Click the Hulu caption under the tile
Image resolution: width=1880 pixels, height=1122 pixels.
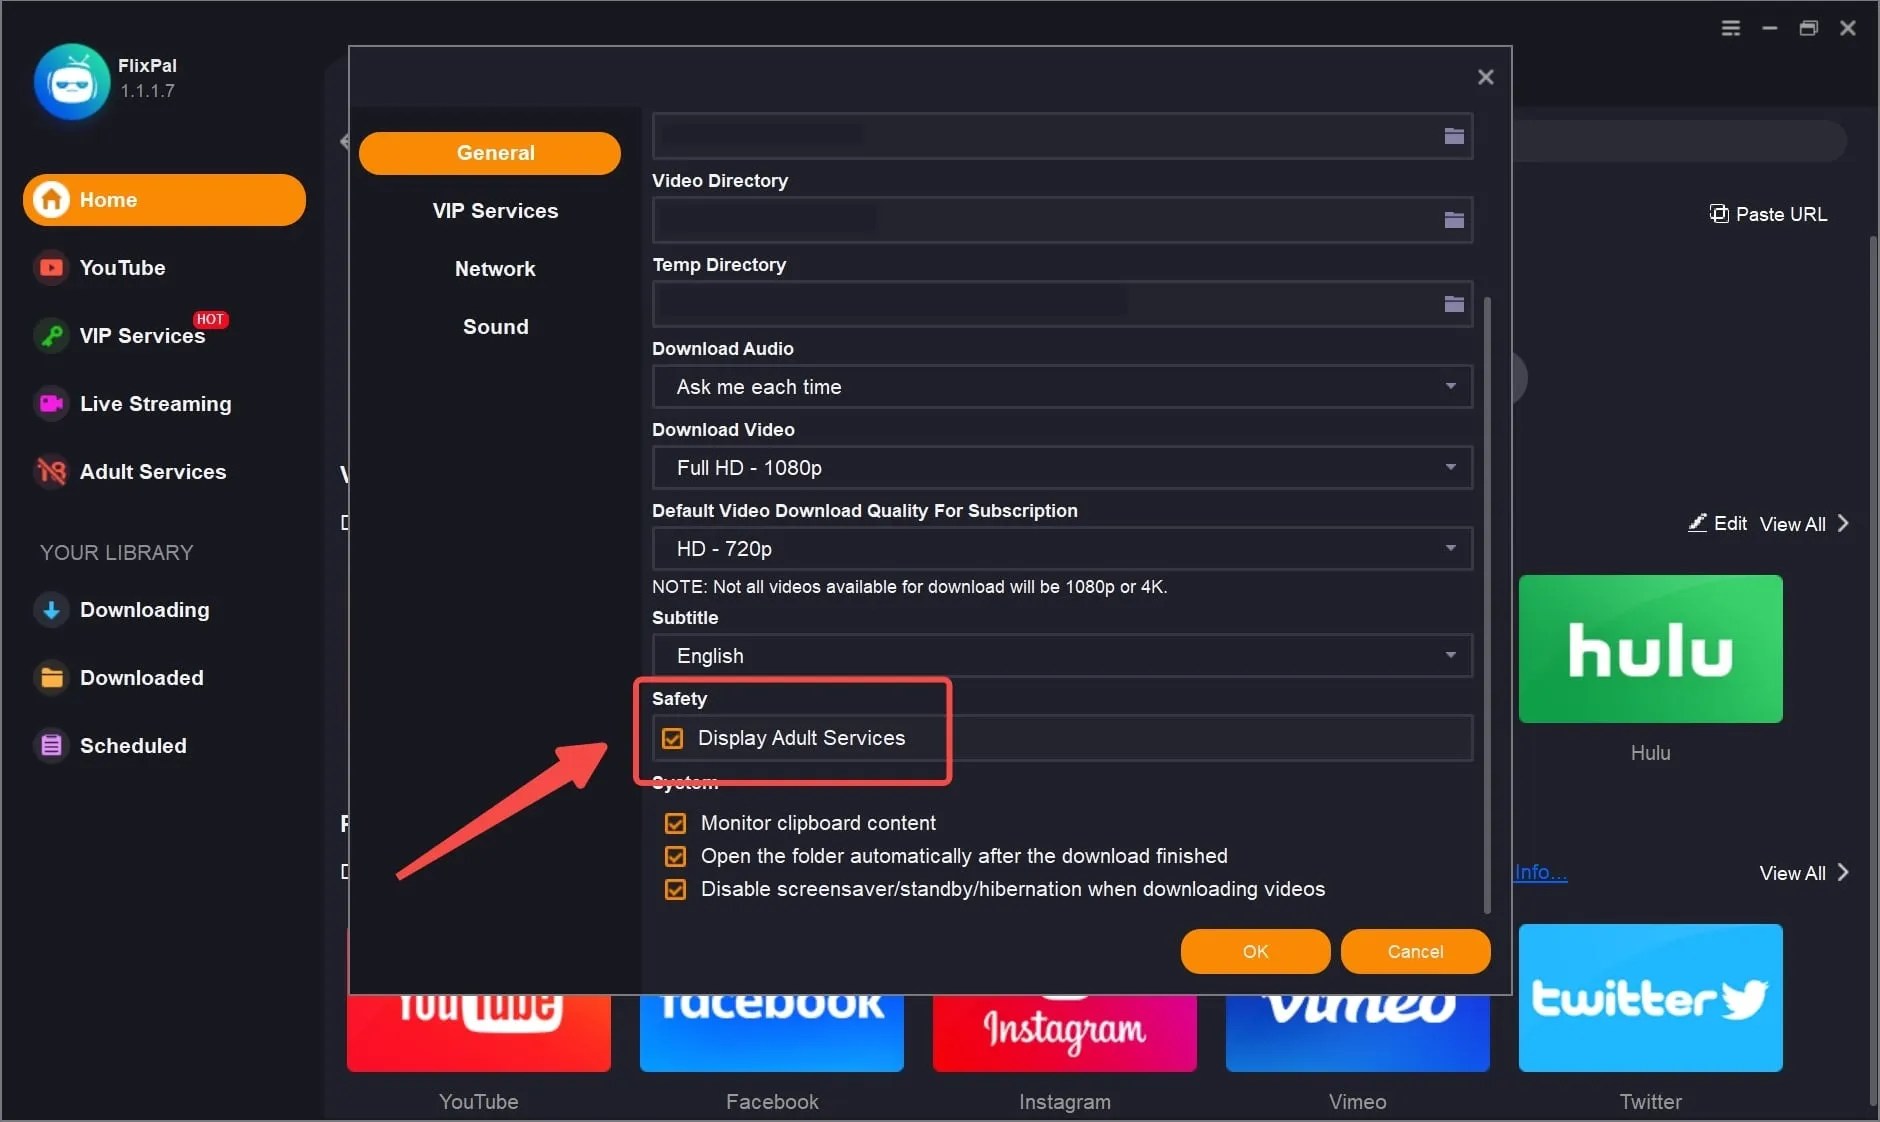pyautogui.click(x=1650, y=753)
